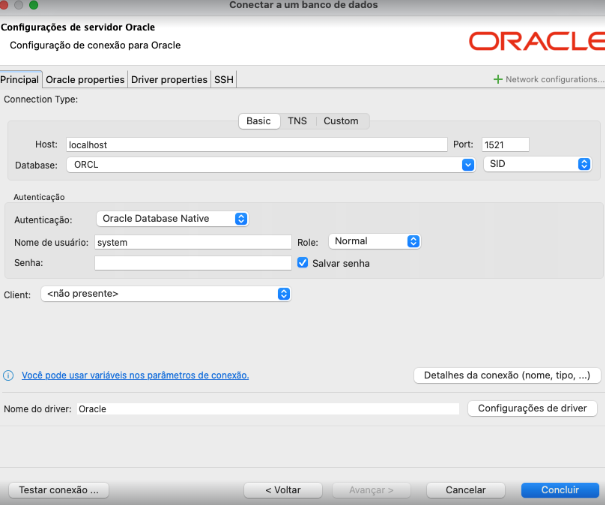Screen dimensions: 605x505
Task: Select the TNS connection type
Action: click(297, 121)
